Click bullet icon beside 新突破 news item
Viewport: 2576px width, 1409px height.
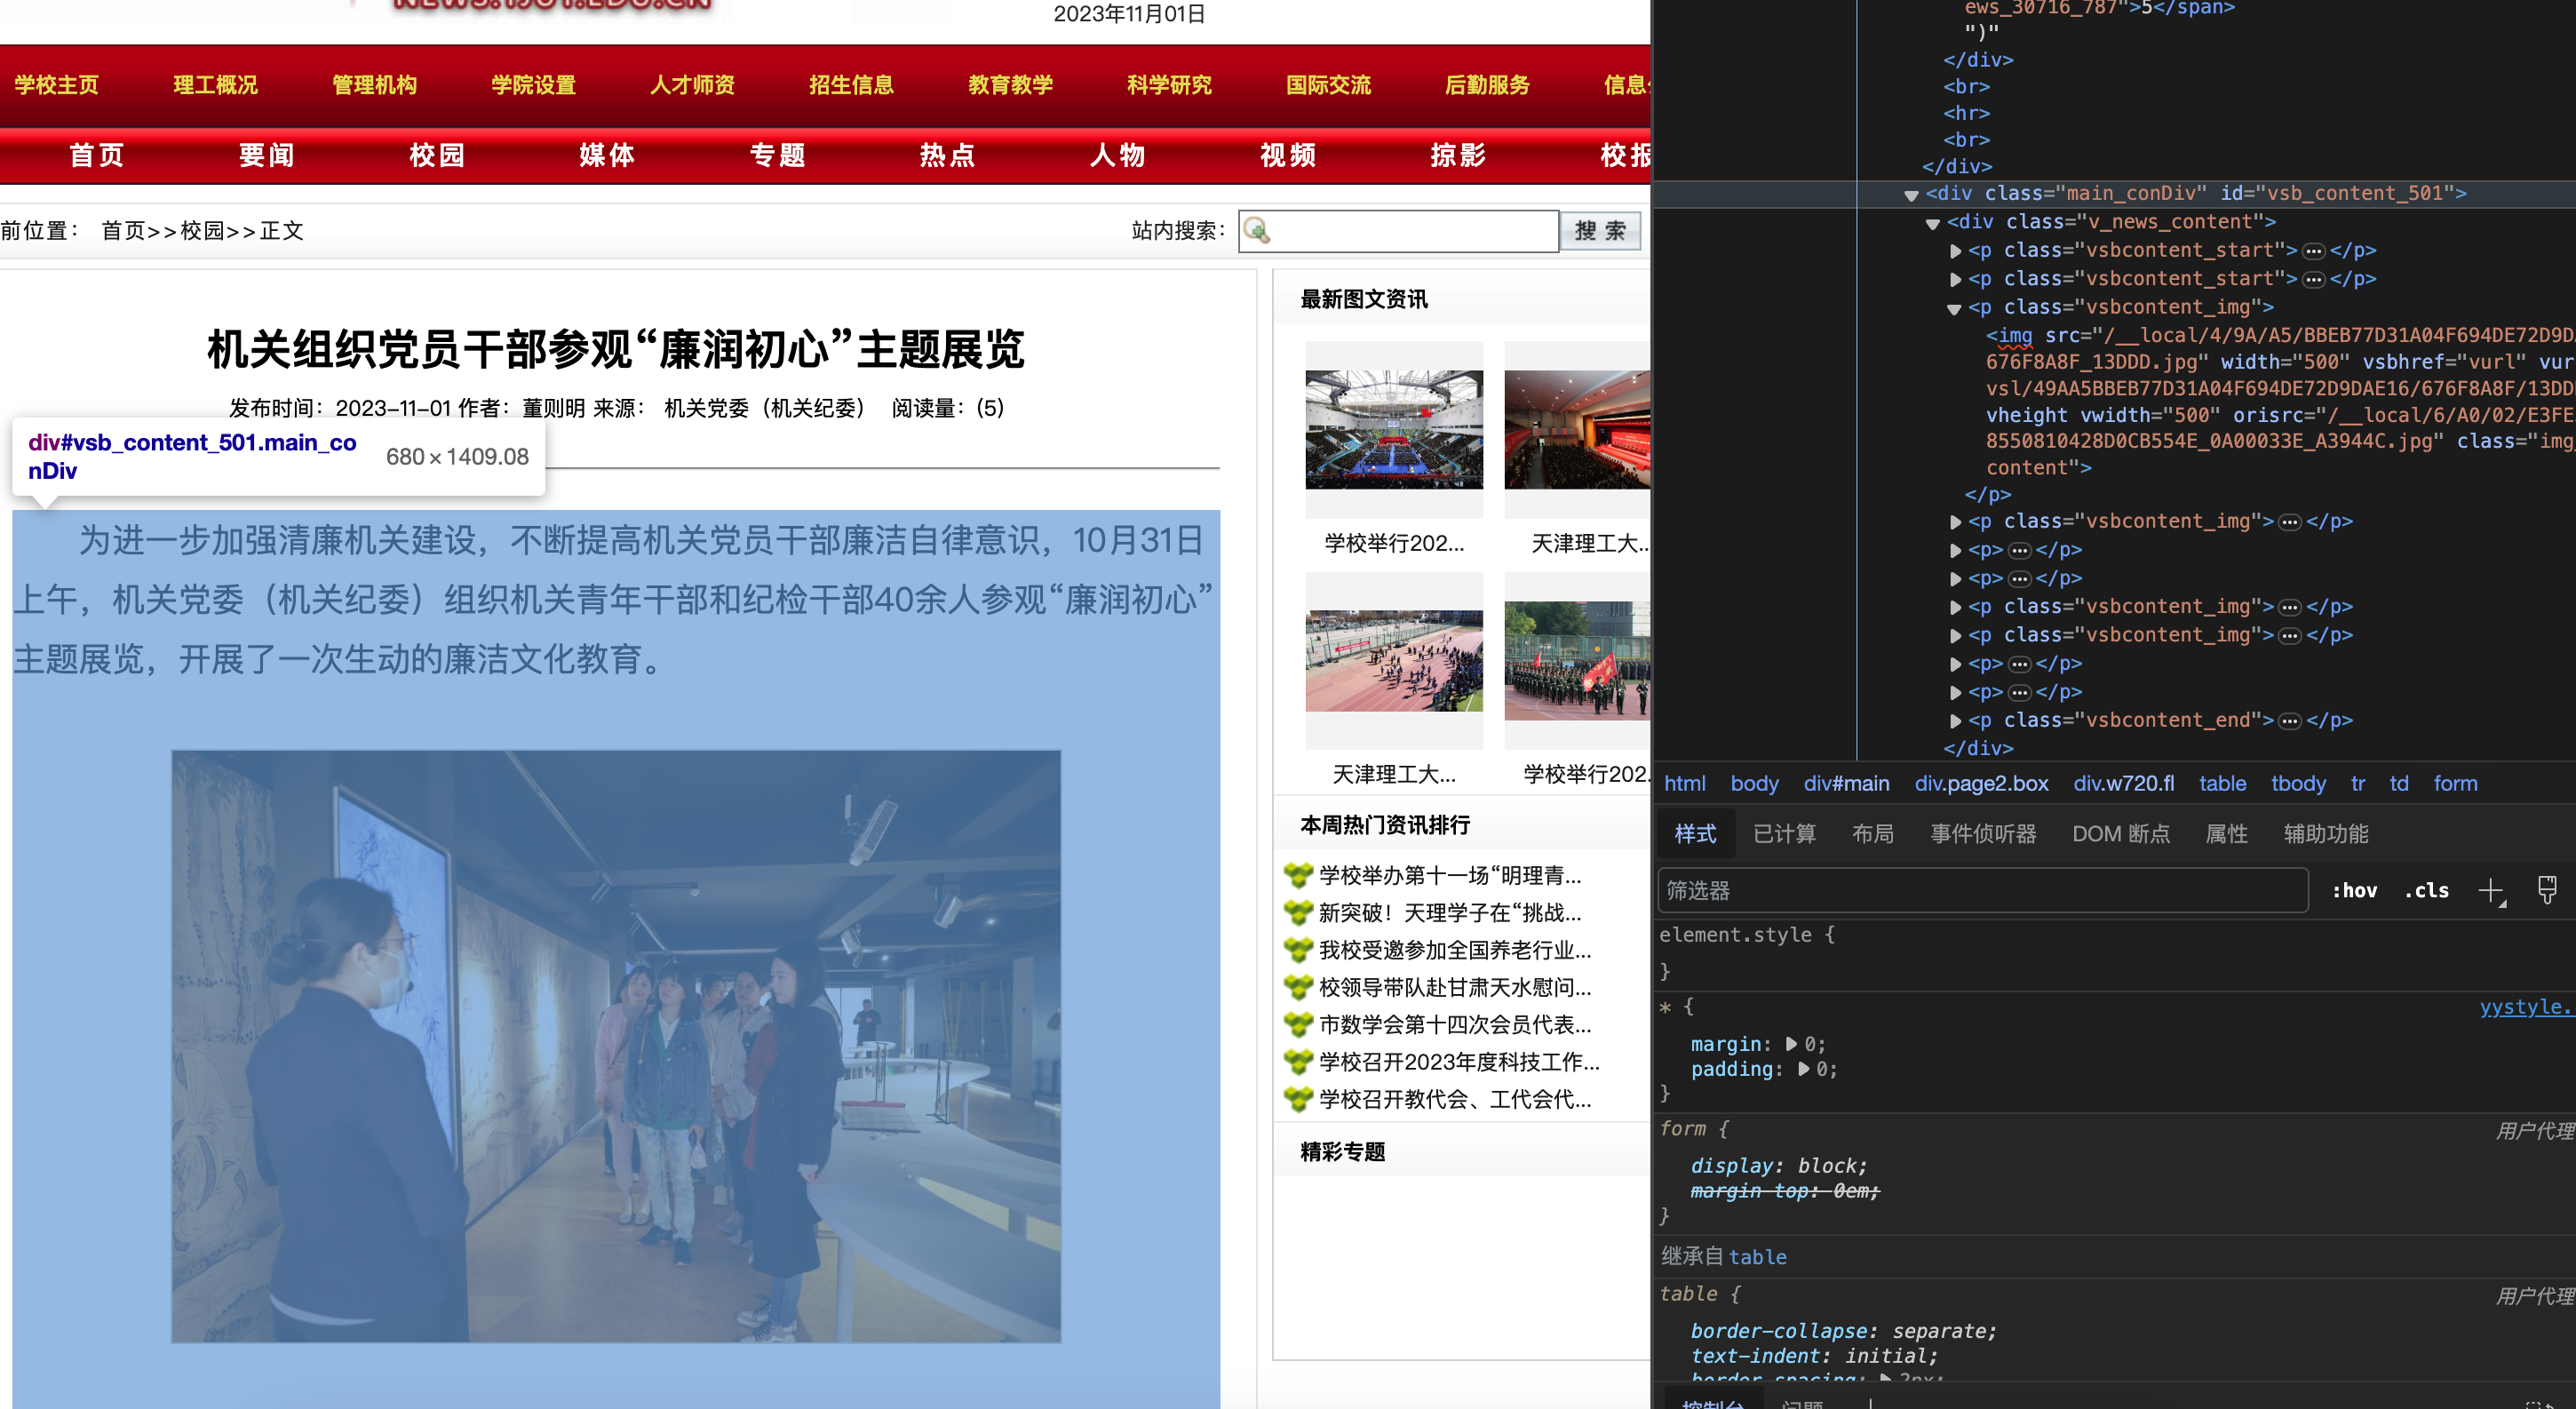click(1298, 913)
